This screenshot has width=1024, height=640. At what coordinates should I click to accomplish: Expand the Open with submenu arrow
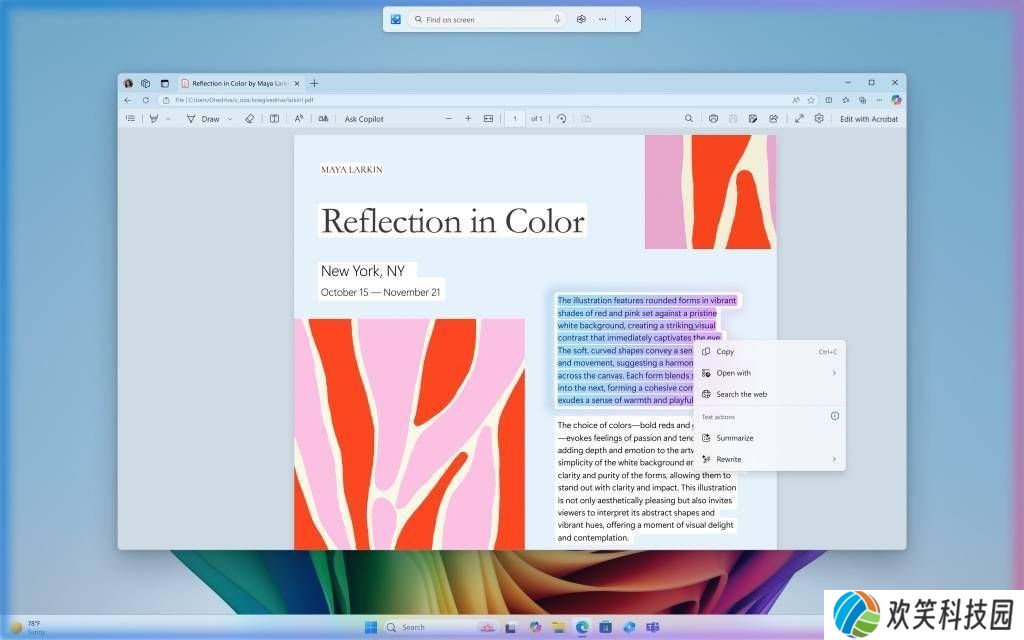pyautogui.click(x=834, y=373)
